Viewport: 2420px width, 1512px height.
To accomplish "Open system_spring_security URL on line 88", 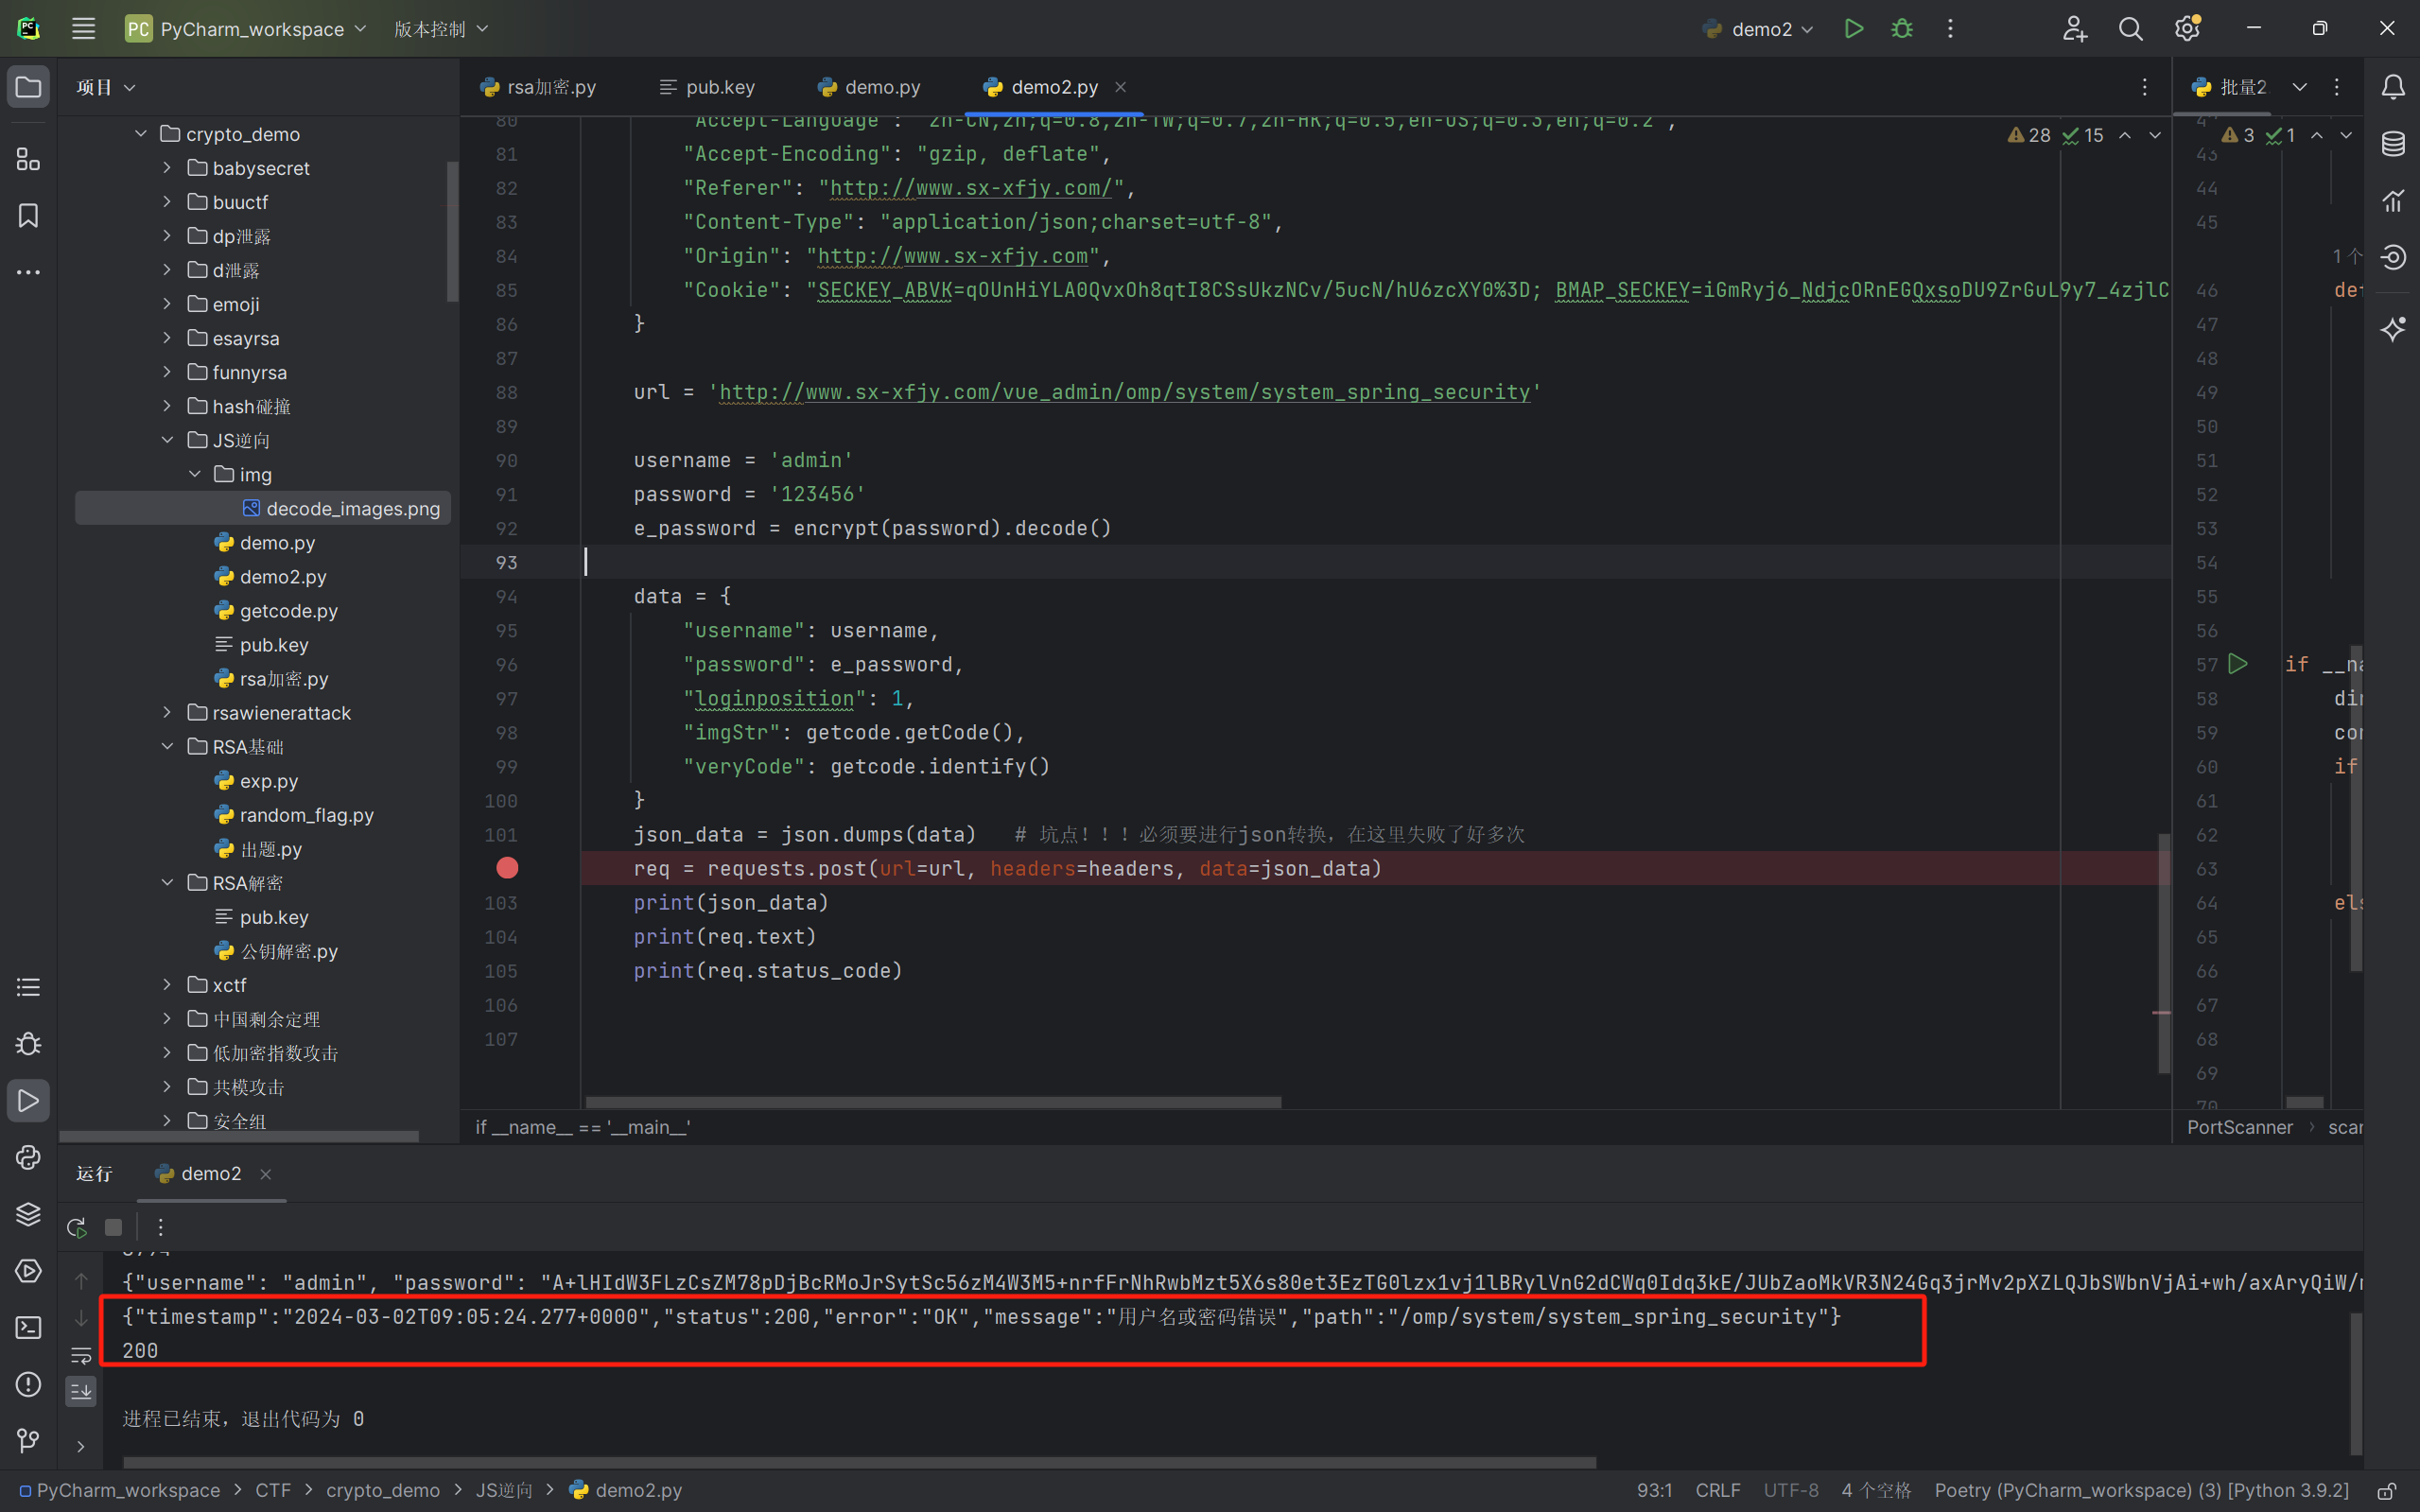I will click(1125, 392).
